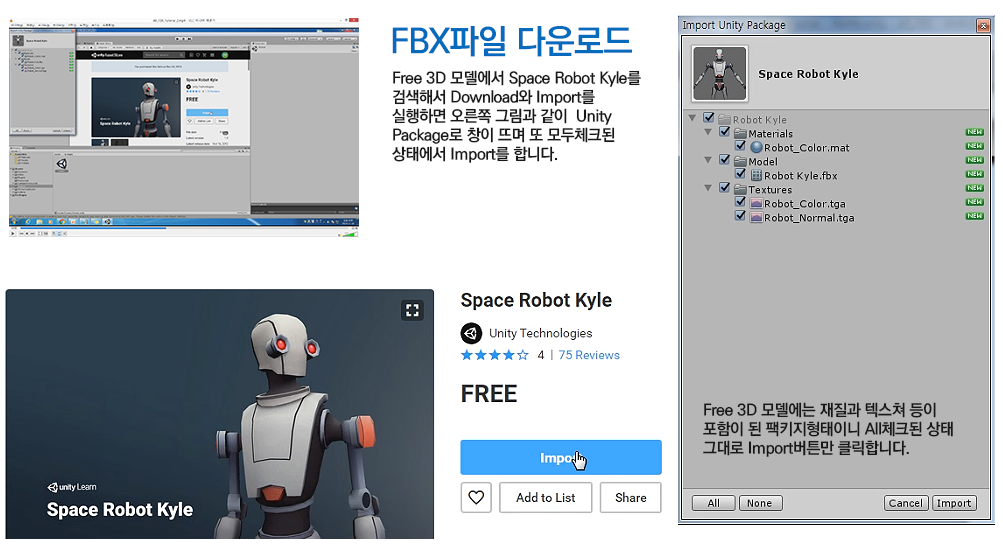Click the heart favorite icon
Viewport: 1003px width, 544px height.
tap(476, 497)
